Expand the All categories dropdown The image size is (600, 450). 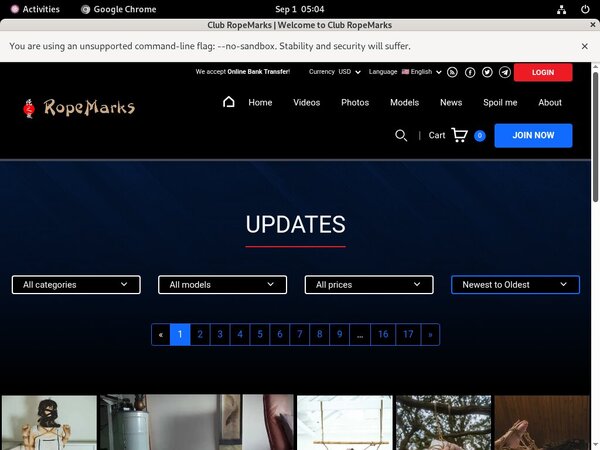[75, 285]
